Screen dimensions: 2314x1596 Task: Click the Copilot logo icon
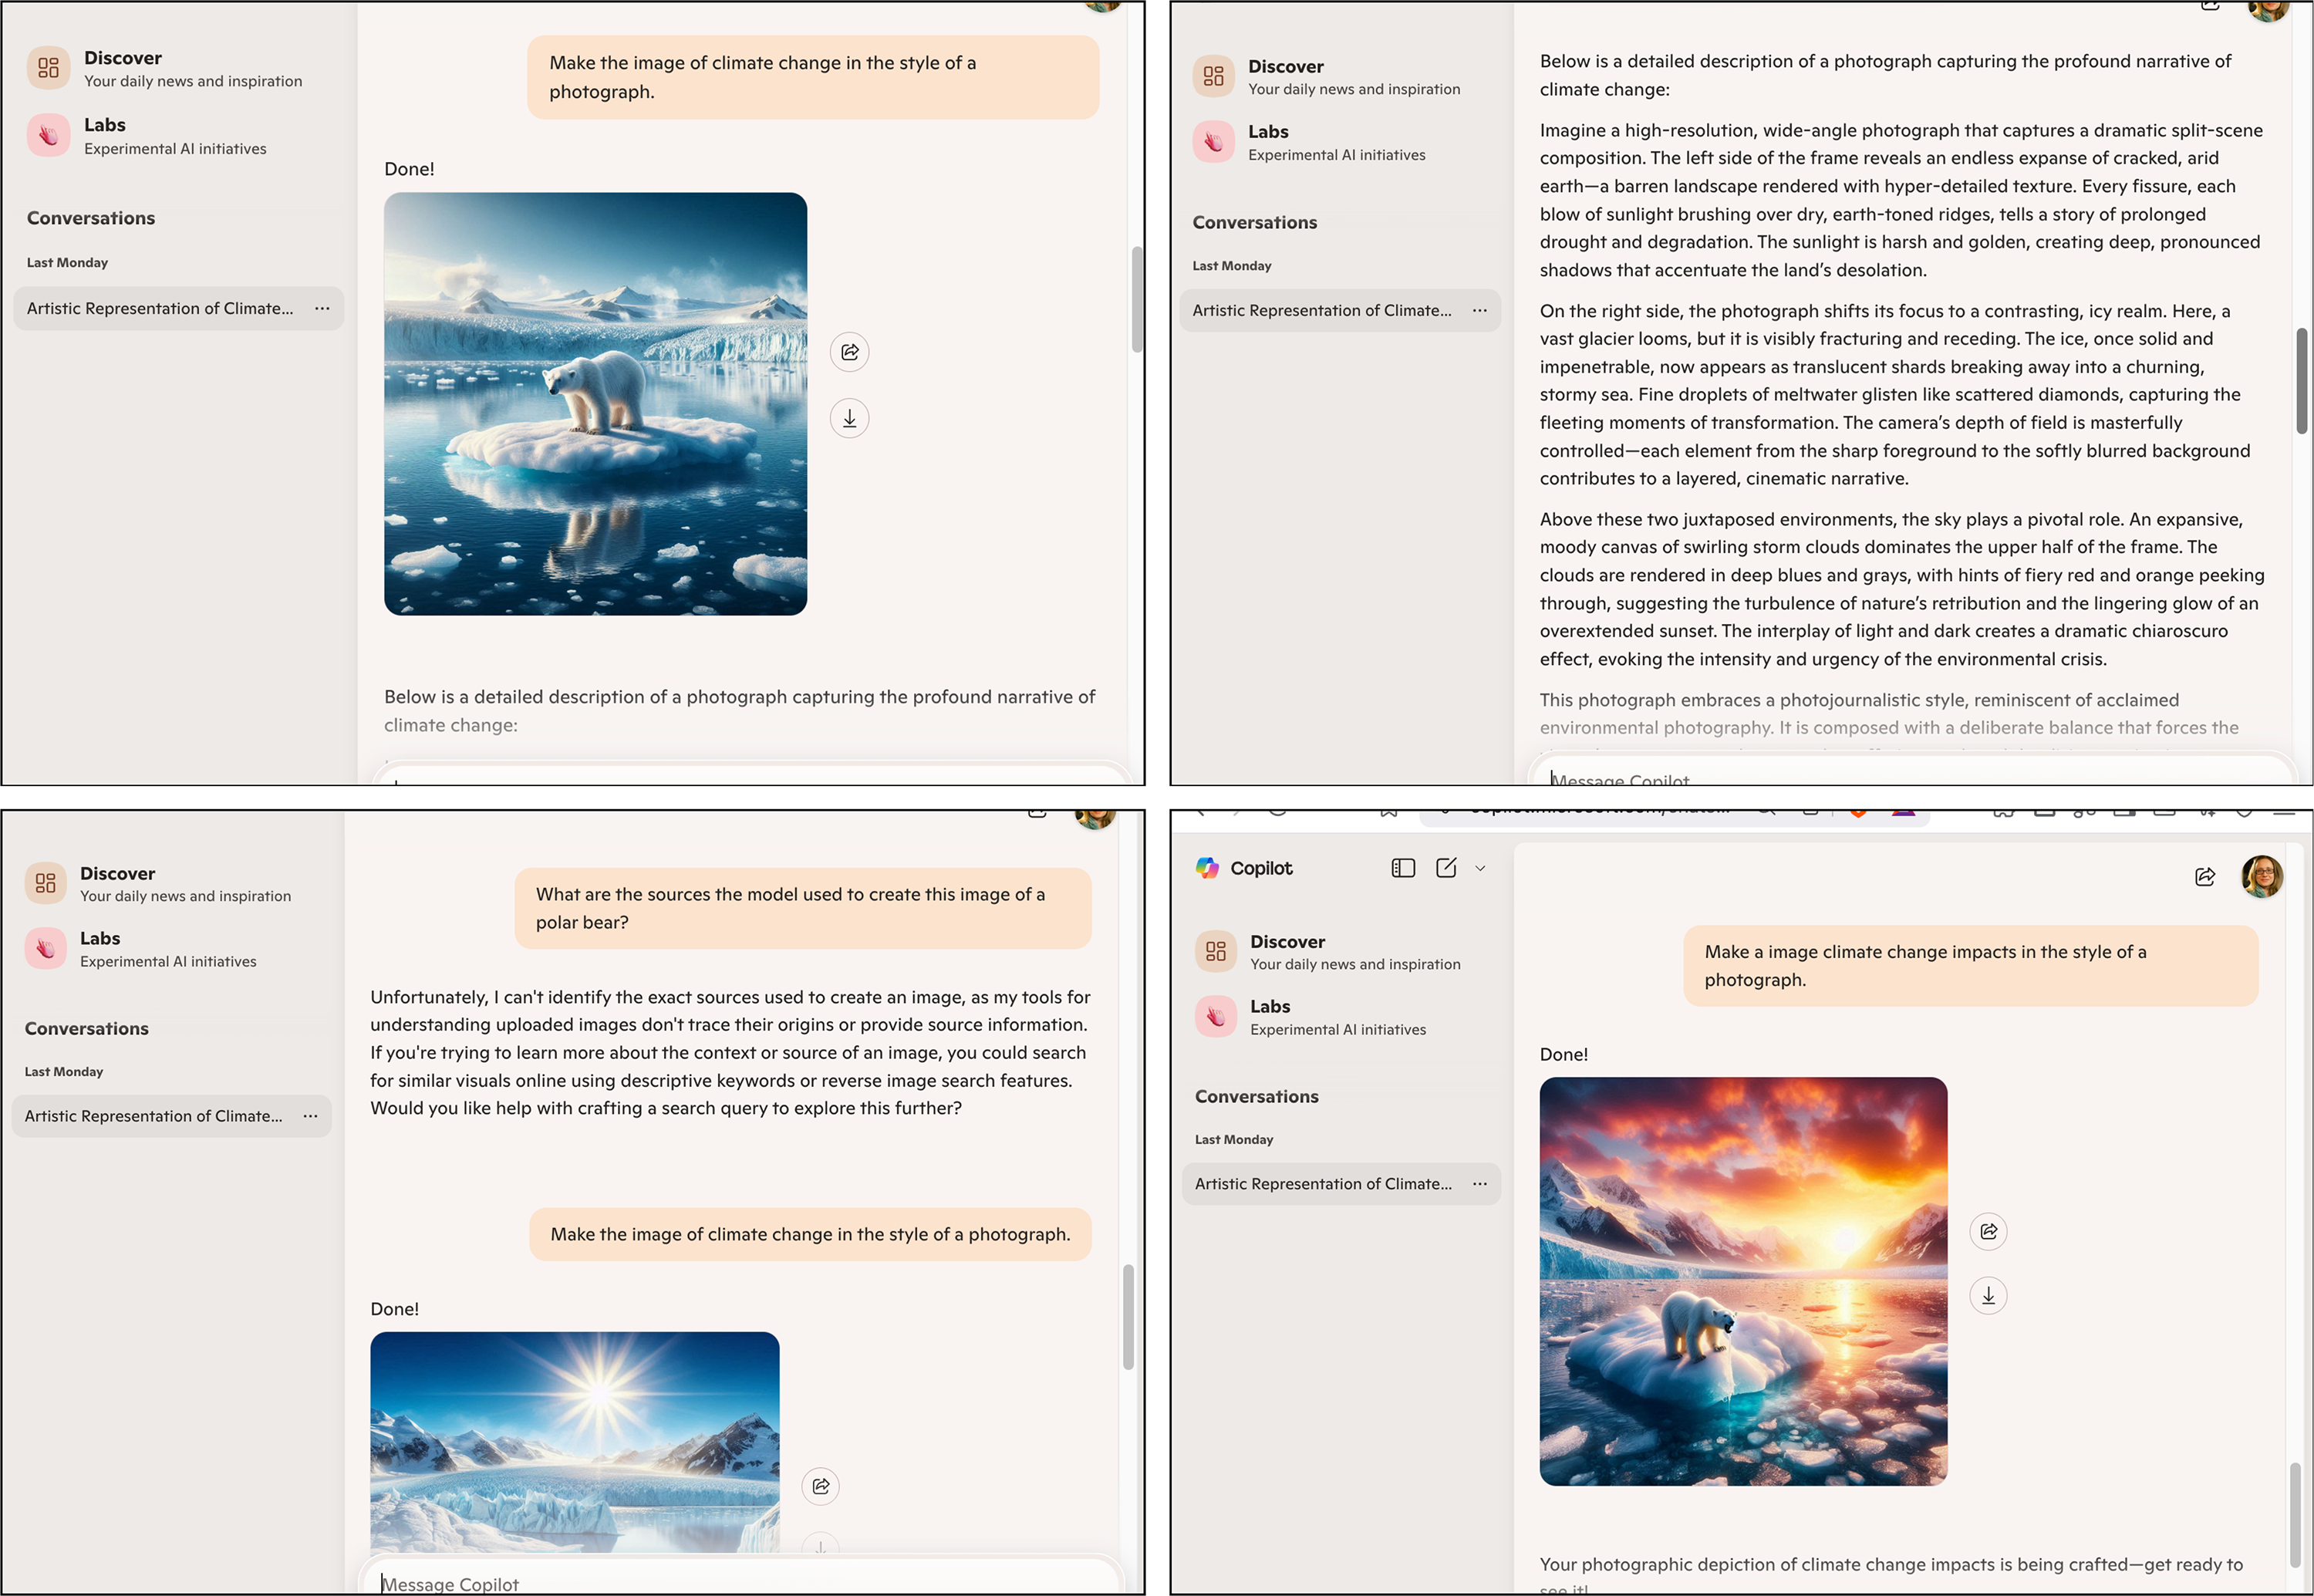(x=1207, y=868)
